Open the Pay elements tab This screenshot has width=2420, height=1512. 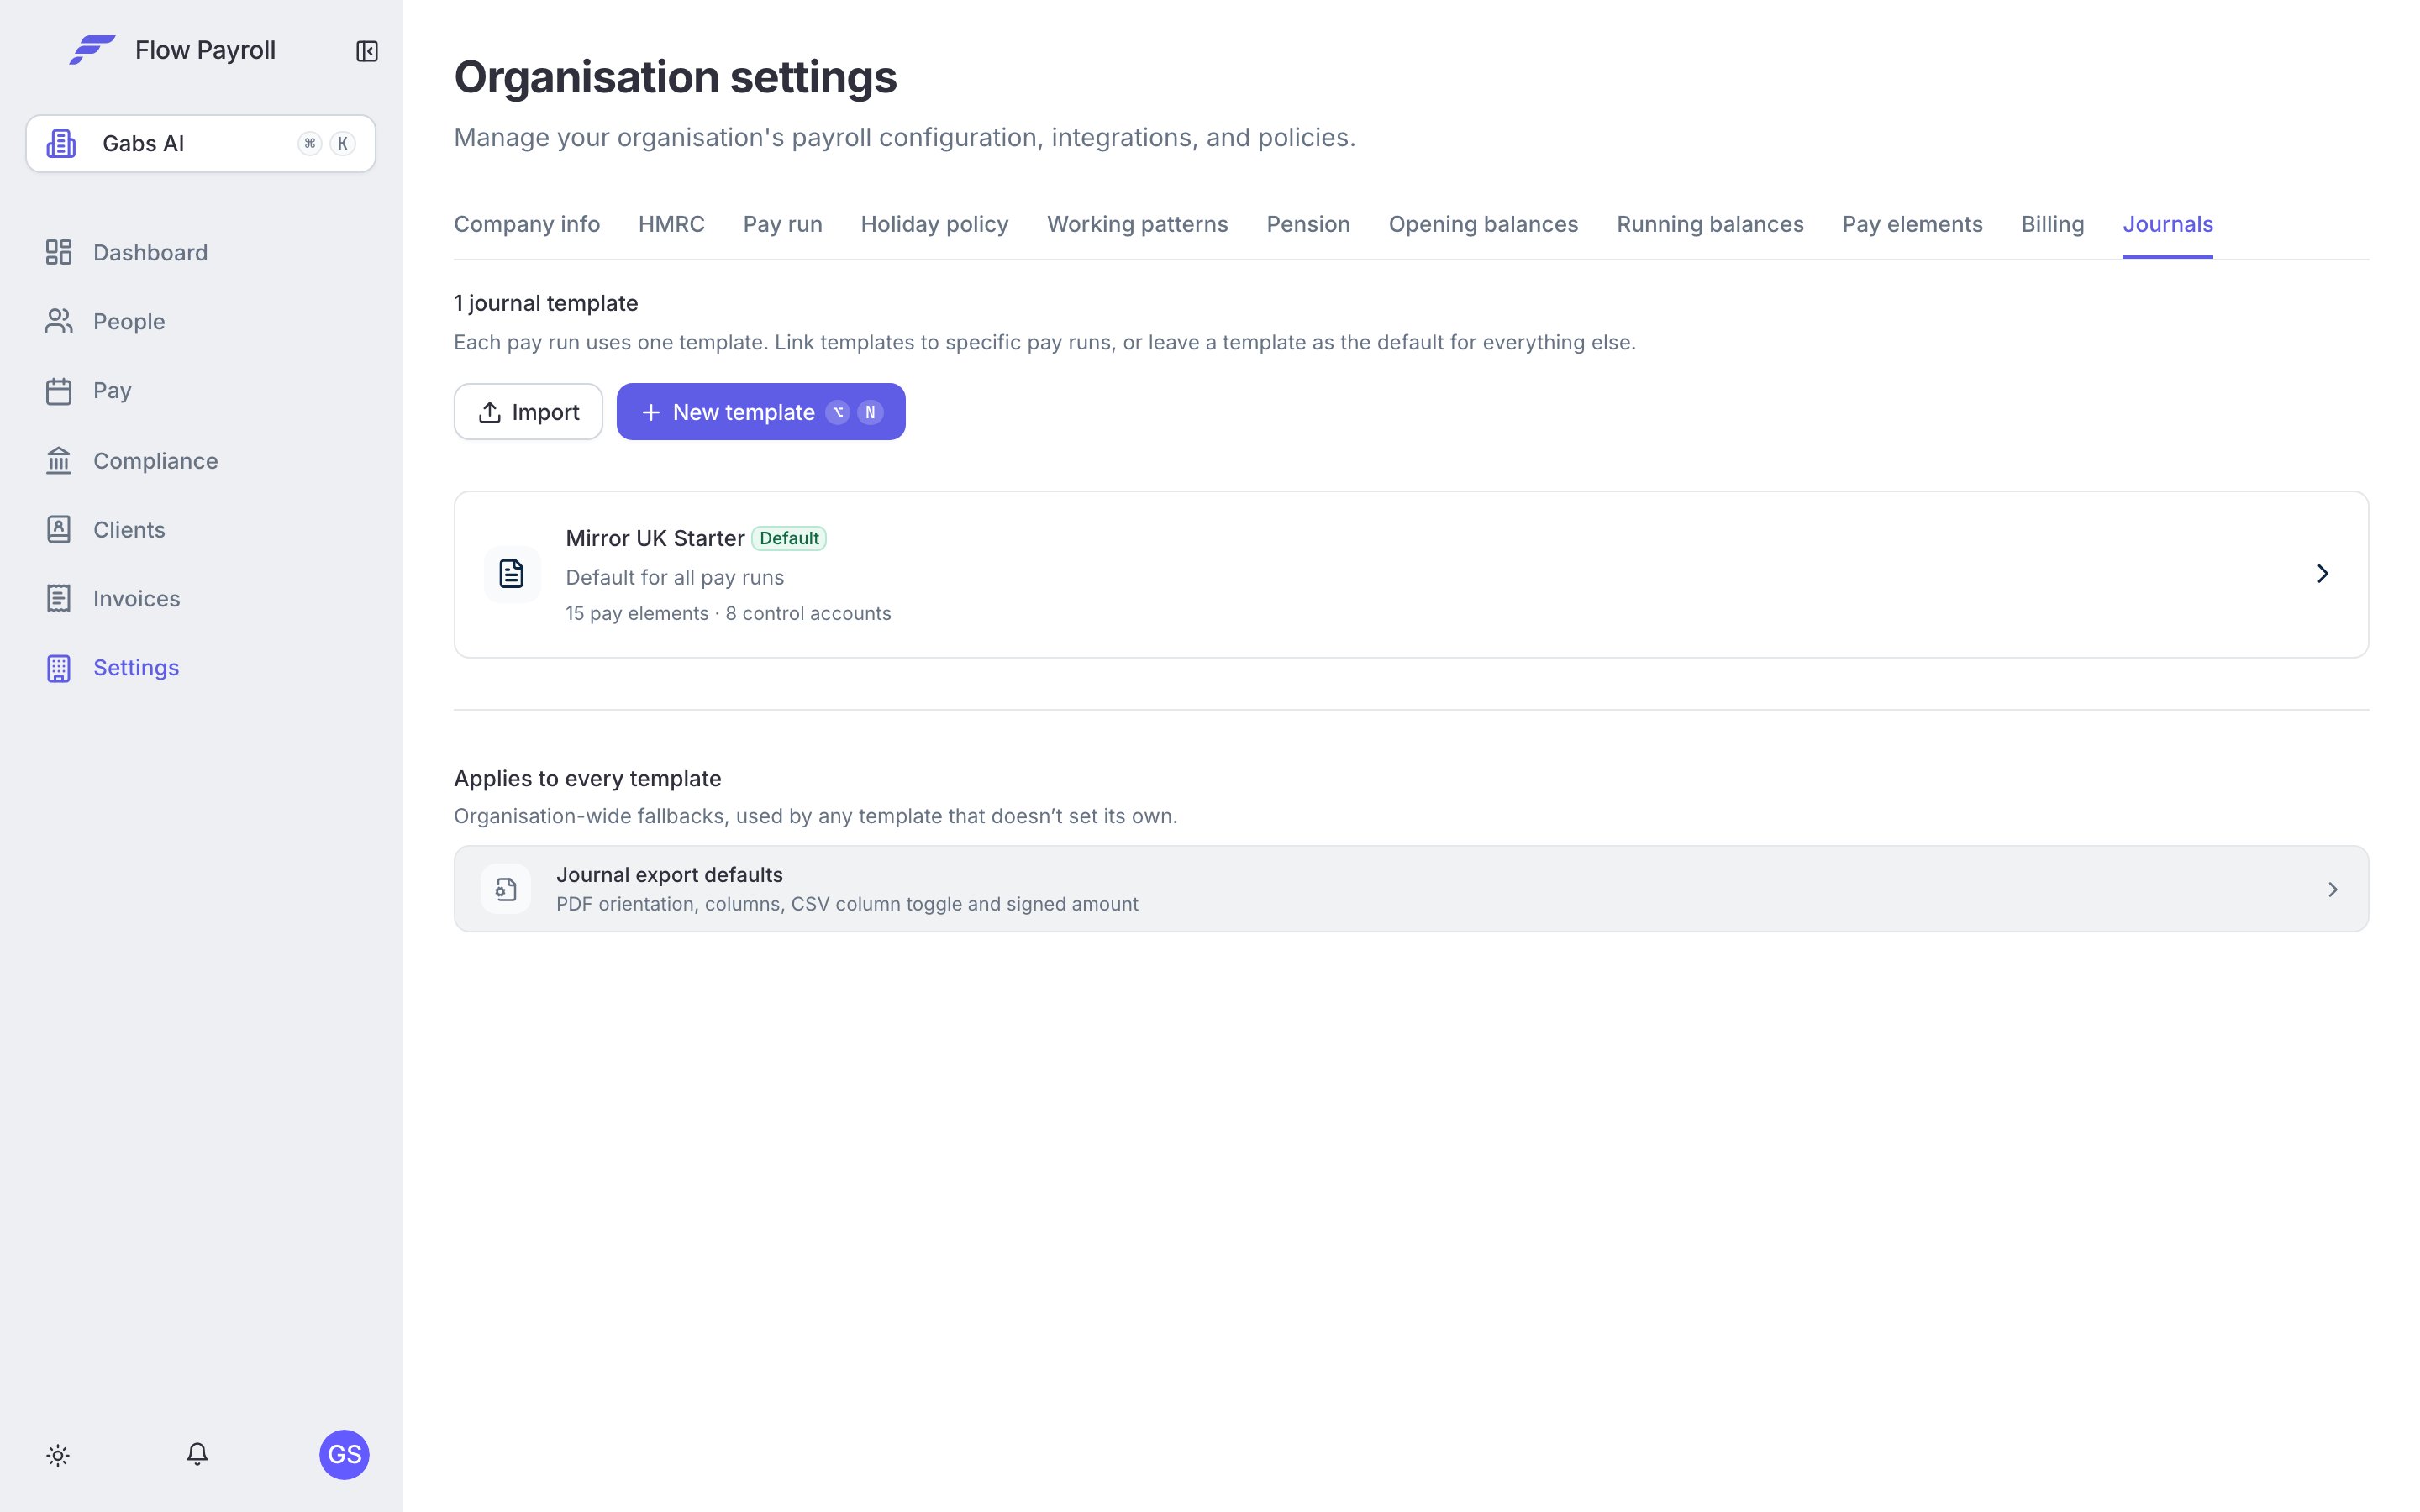(1912, 224)
